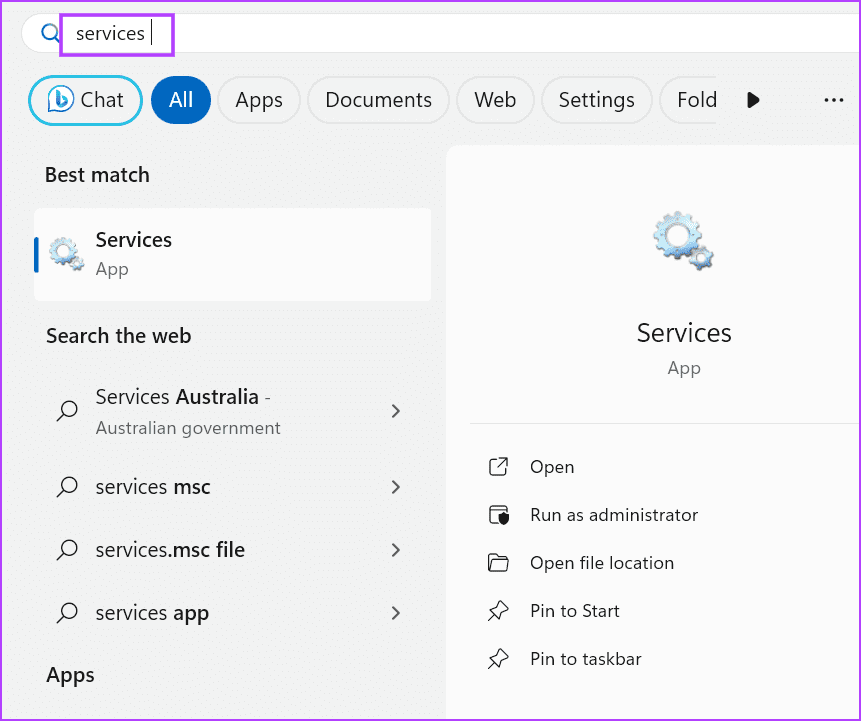
Task: Click the 'Apps' section heading at bottom
Action: click(70, 675)
